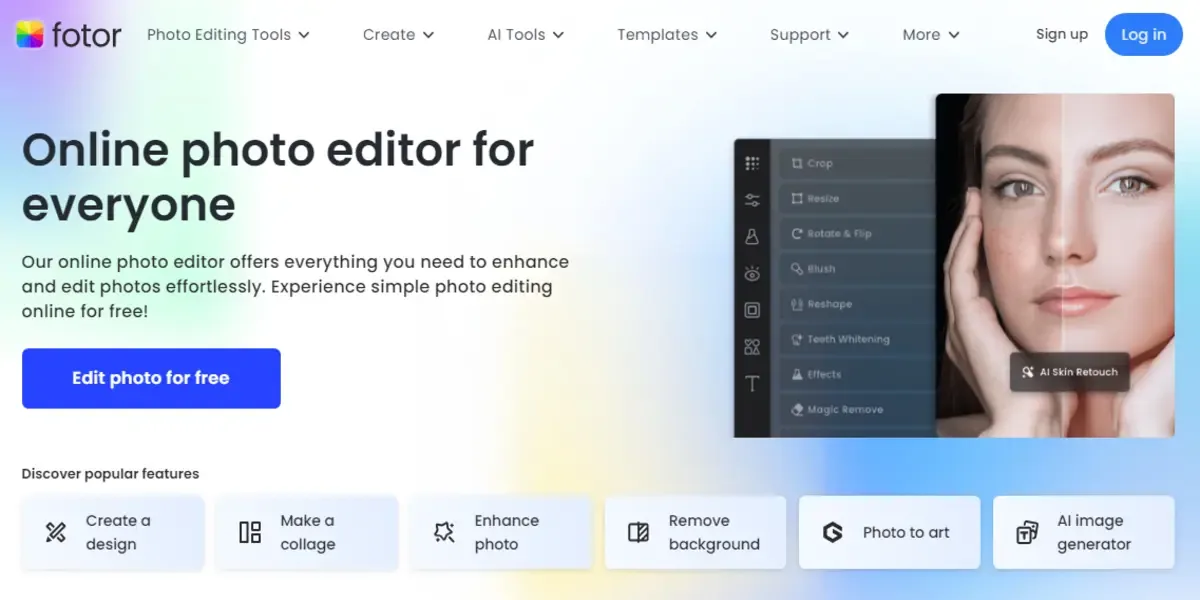Click the adjust sliders icon in editor sidebar
This screenshot has width=1200, height=600.
pyautogui.click(x=752, y=200)
